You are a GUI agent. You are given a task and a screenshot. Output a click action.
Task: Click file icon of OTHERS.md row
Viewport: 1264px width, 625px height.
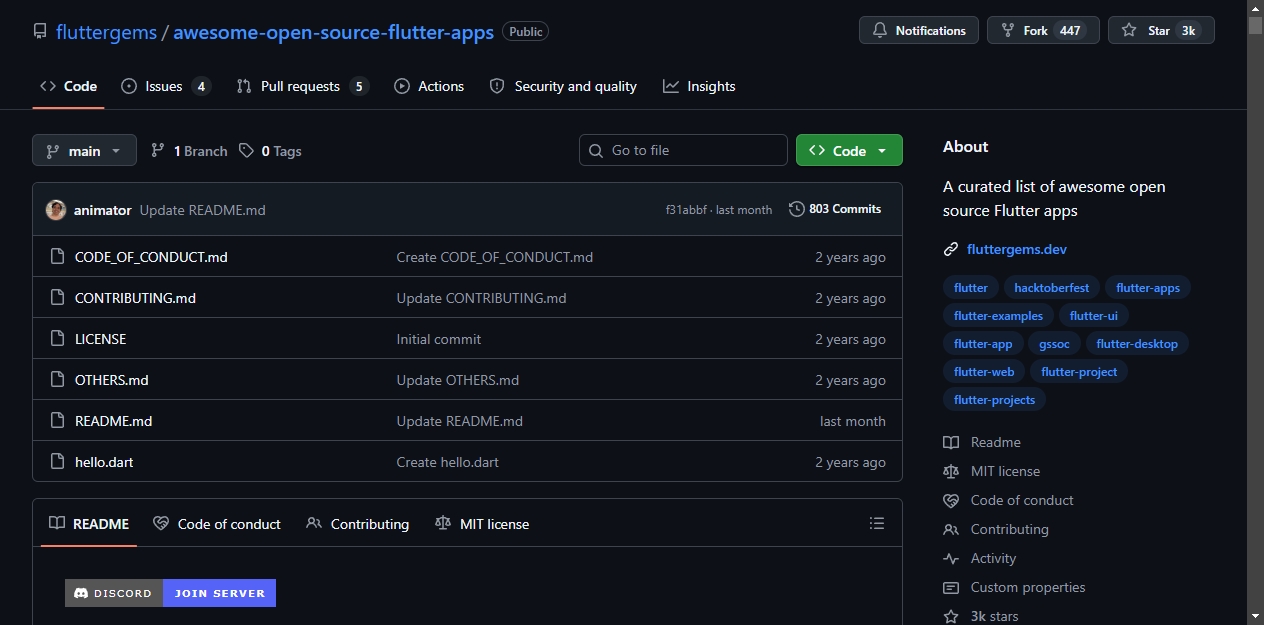(57, 380)
